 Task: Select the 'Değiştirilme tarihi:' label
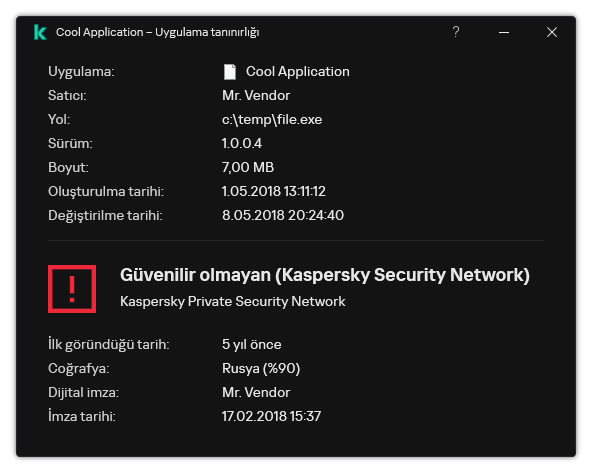pyautogui.click(x=105, y=216)
